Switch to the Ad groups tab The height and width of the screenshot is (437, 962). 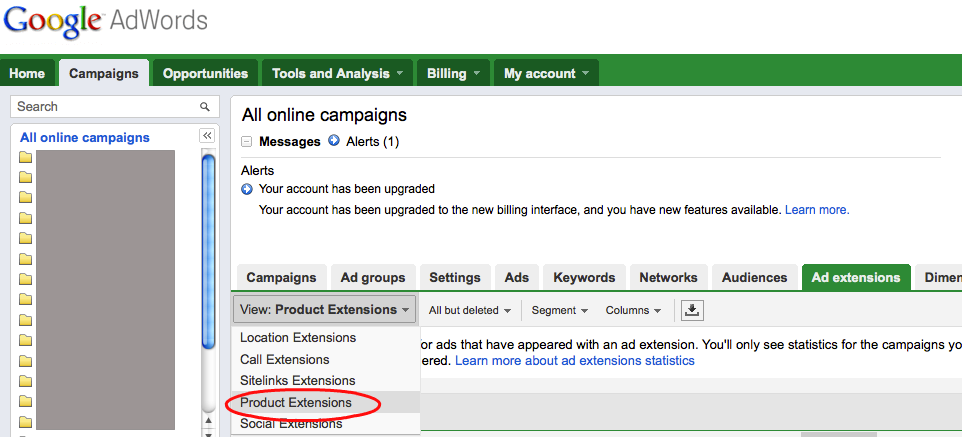(x=373, y=277)
